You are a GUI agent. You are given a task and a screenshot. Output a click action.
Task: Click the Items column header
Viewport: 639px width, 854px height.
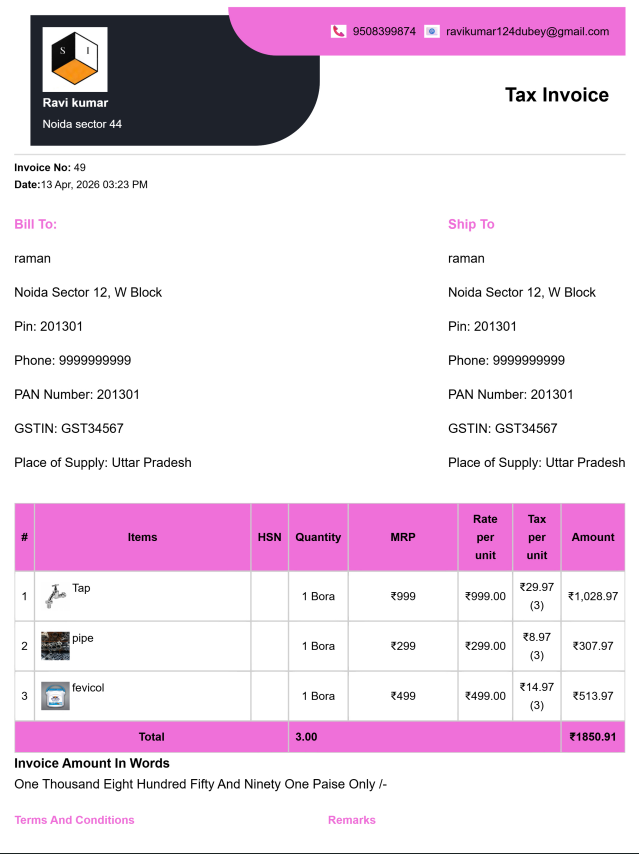(142, 537)
